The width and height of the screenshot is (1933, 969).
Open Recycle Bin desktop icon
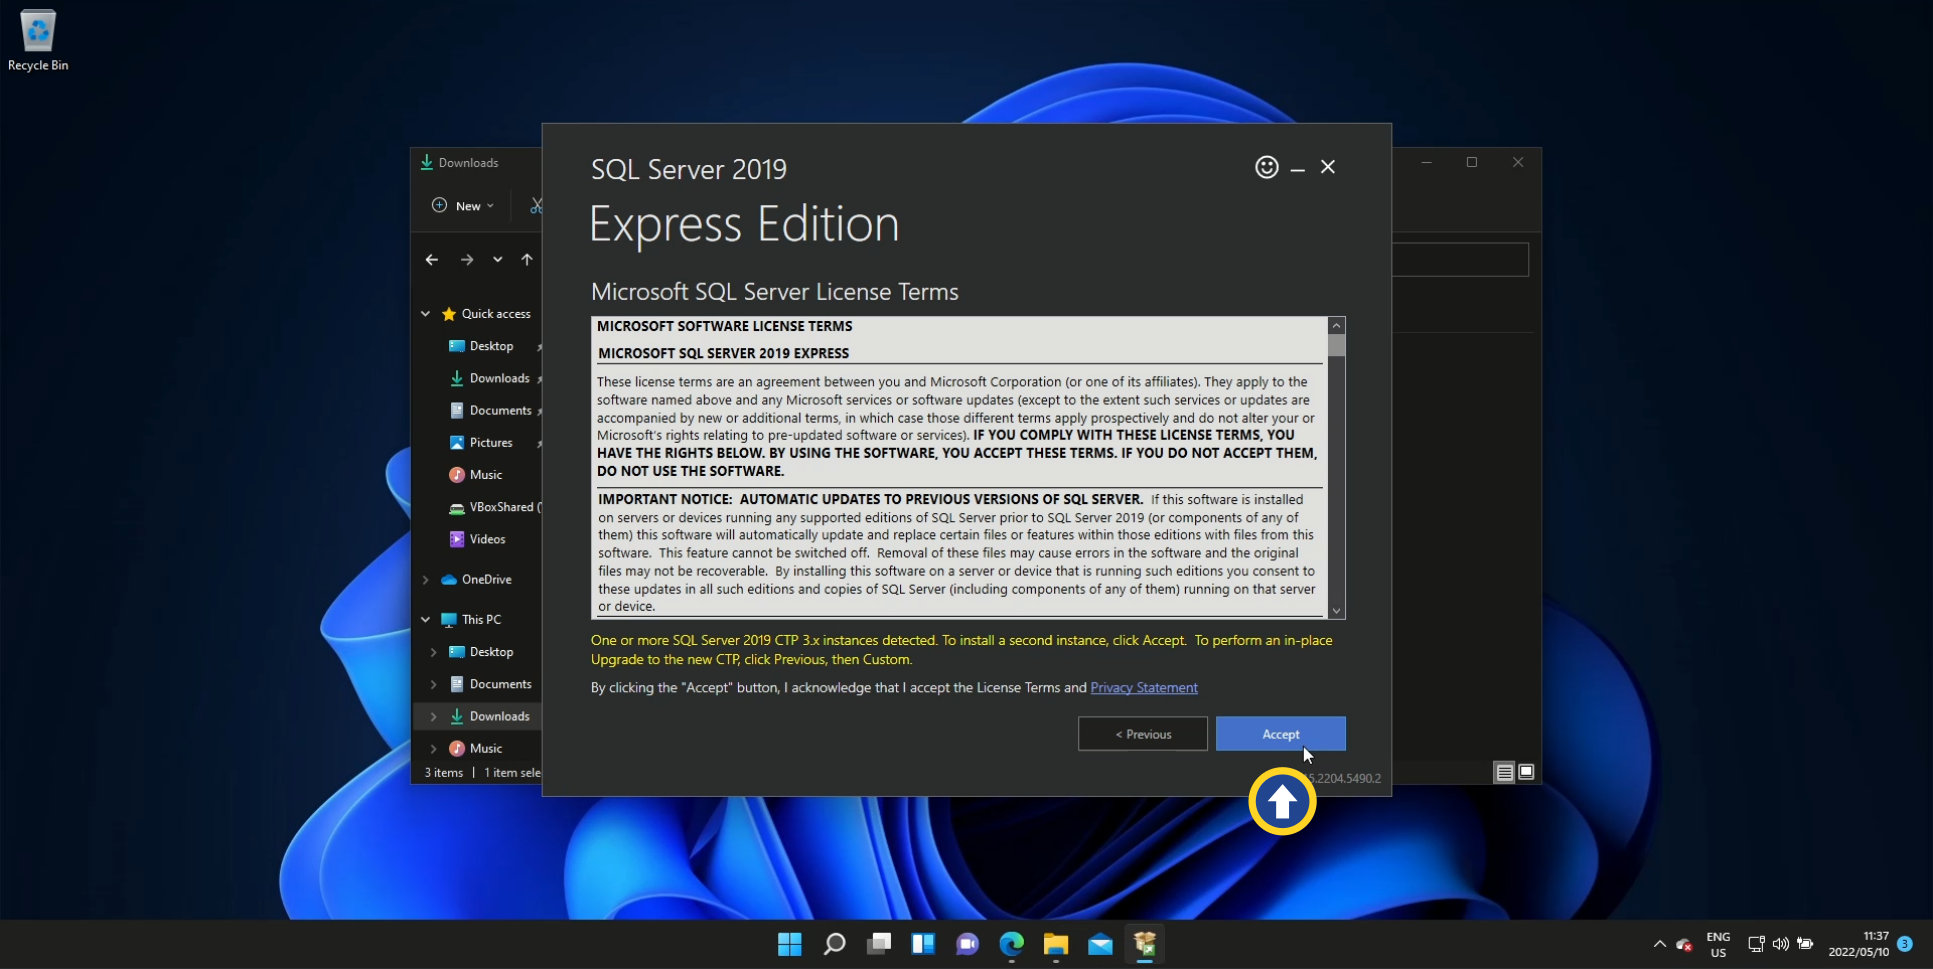pyautogui.click(x=38, y=40)
